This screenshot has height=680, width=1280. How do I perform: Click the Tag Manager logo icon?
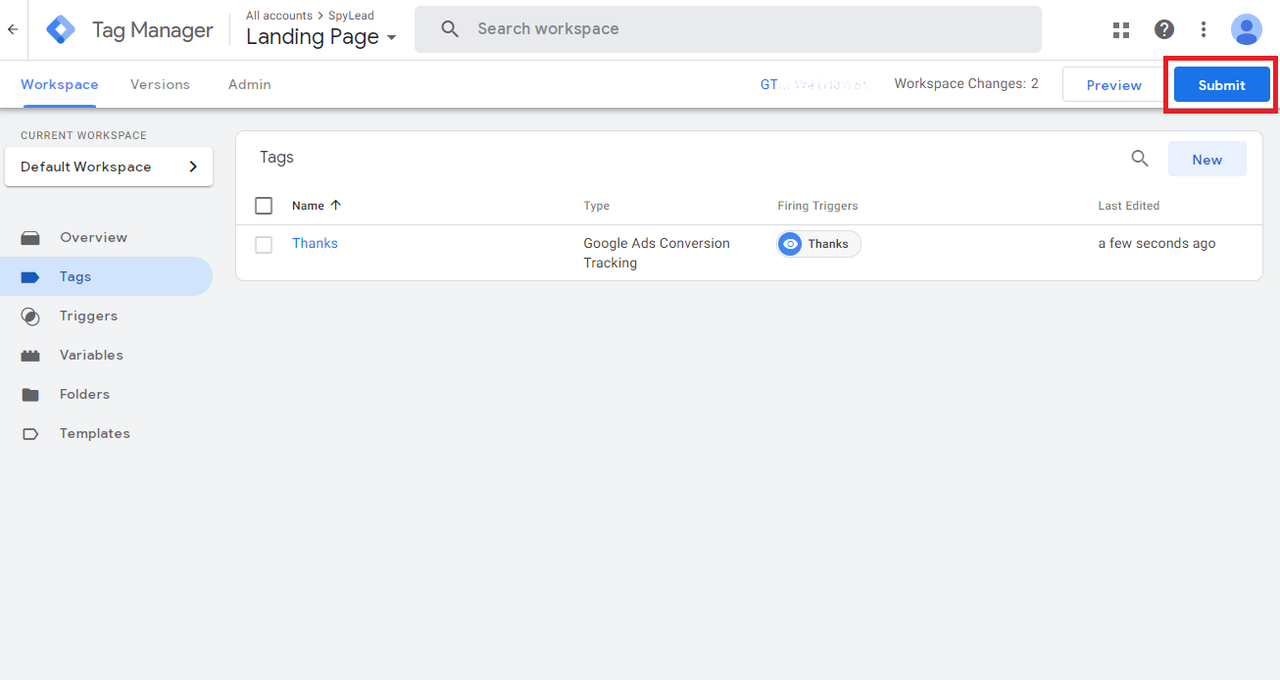point(61,30)
